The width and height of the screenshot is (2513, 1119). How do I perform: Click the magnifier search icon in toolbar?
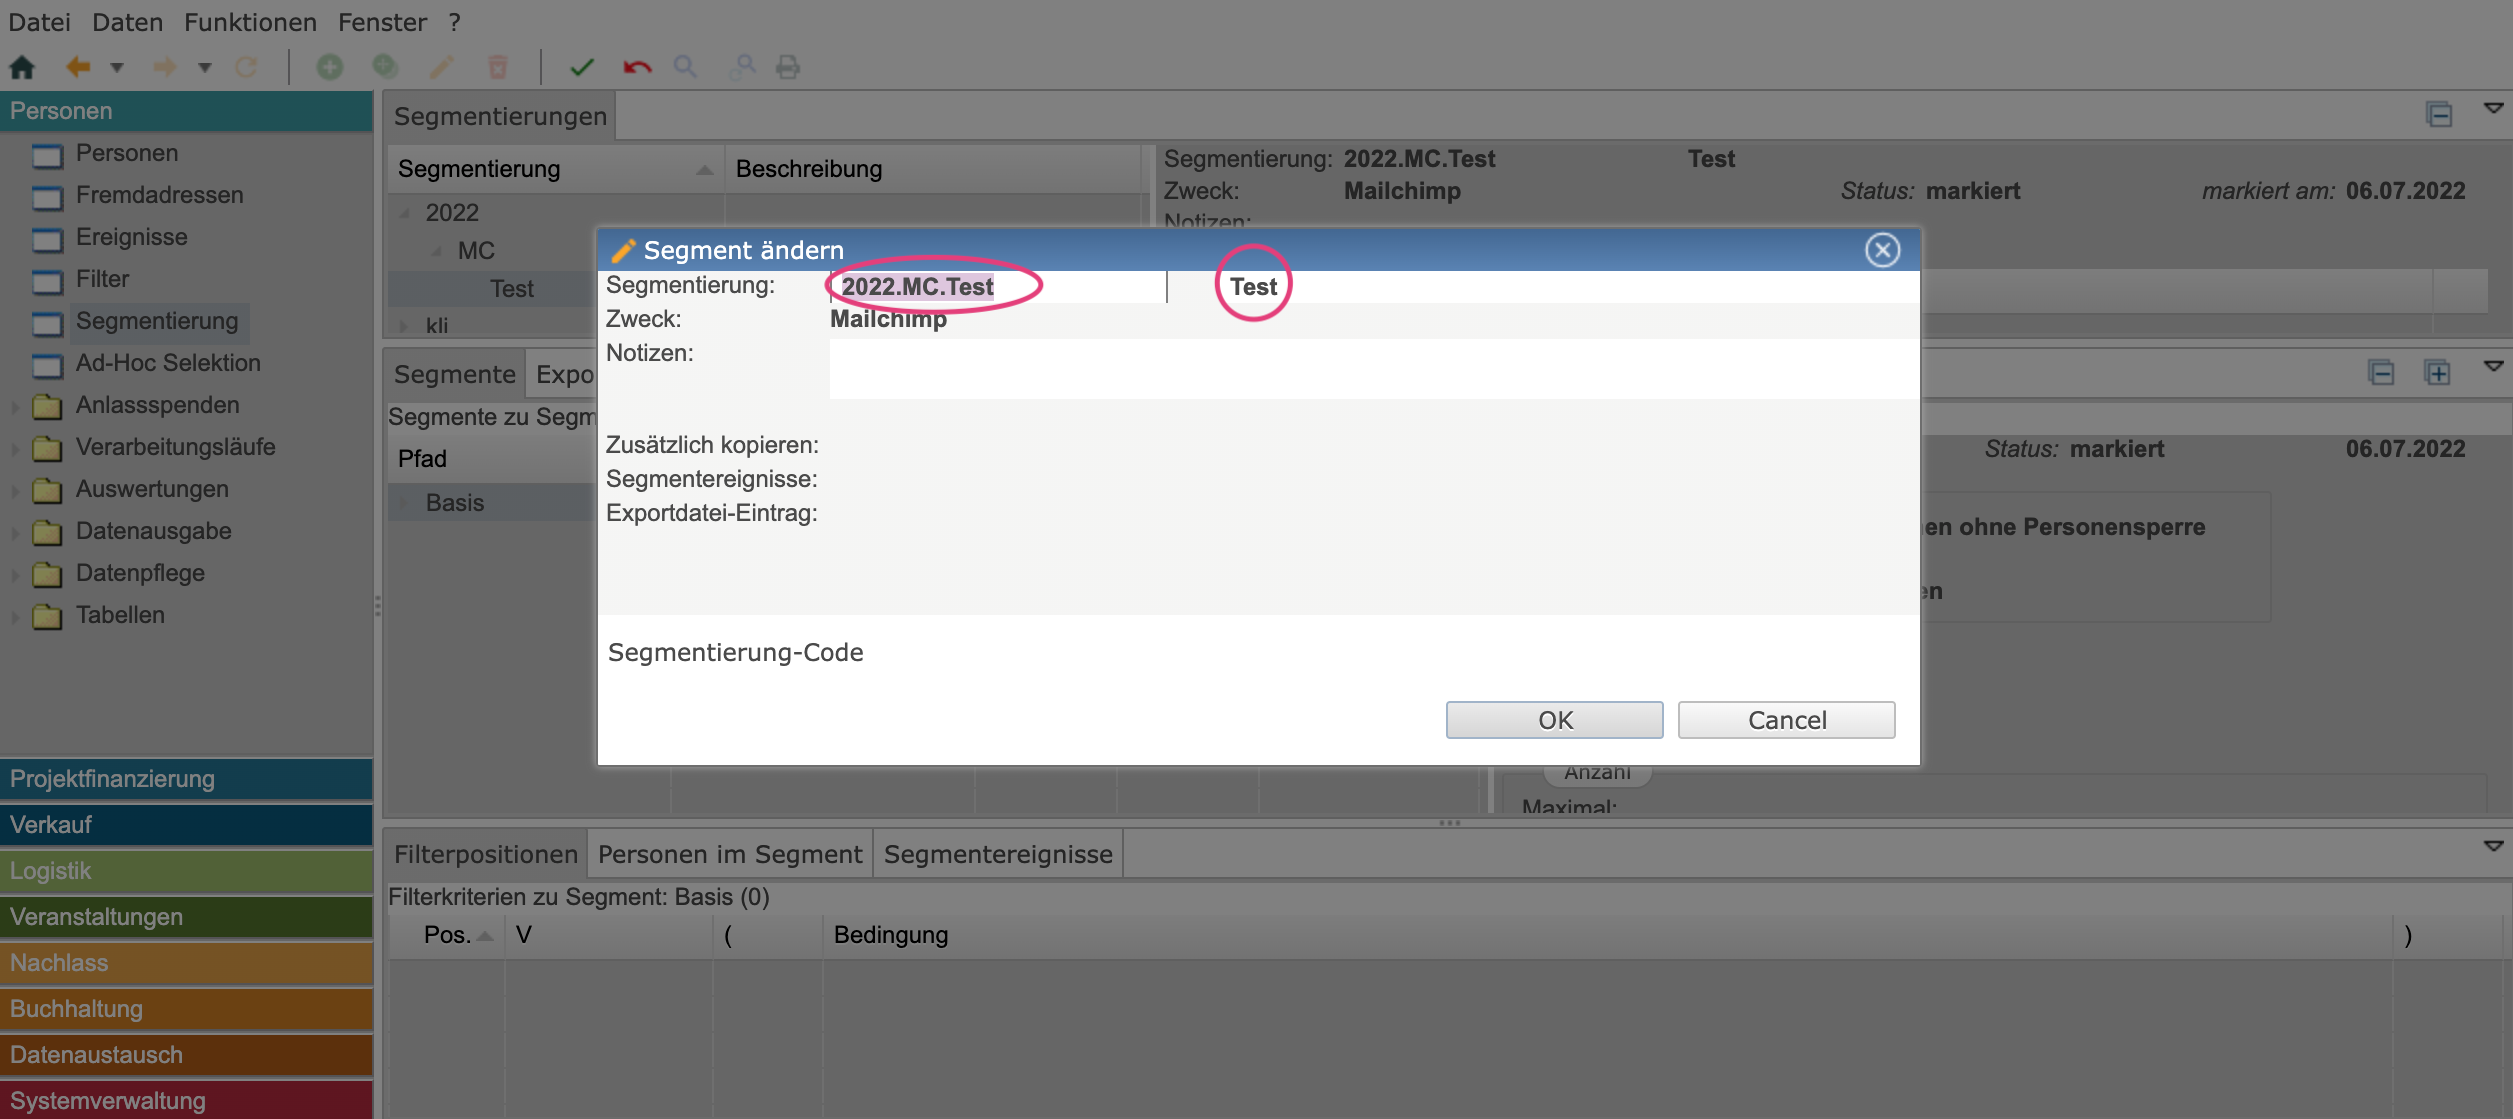tap(685, 67)
